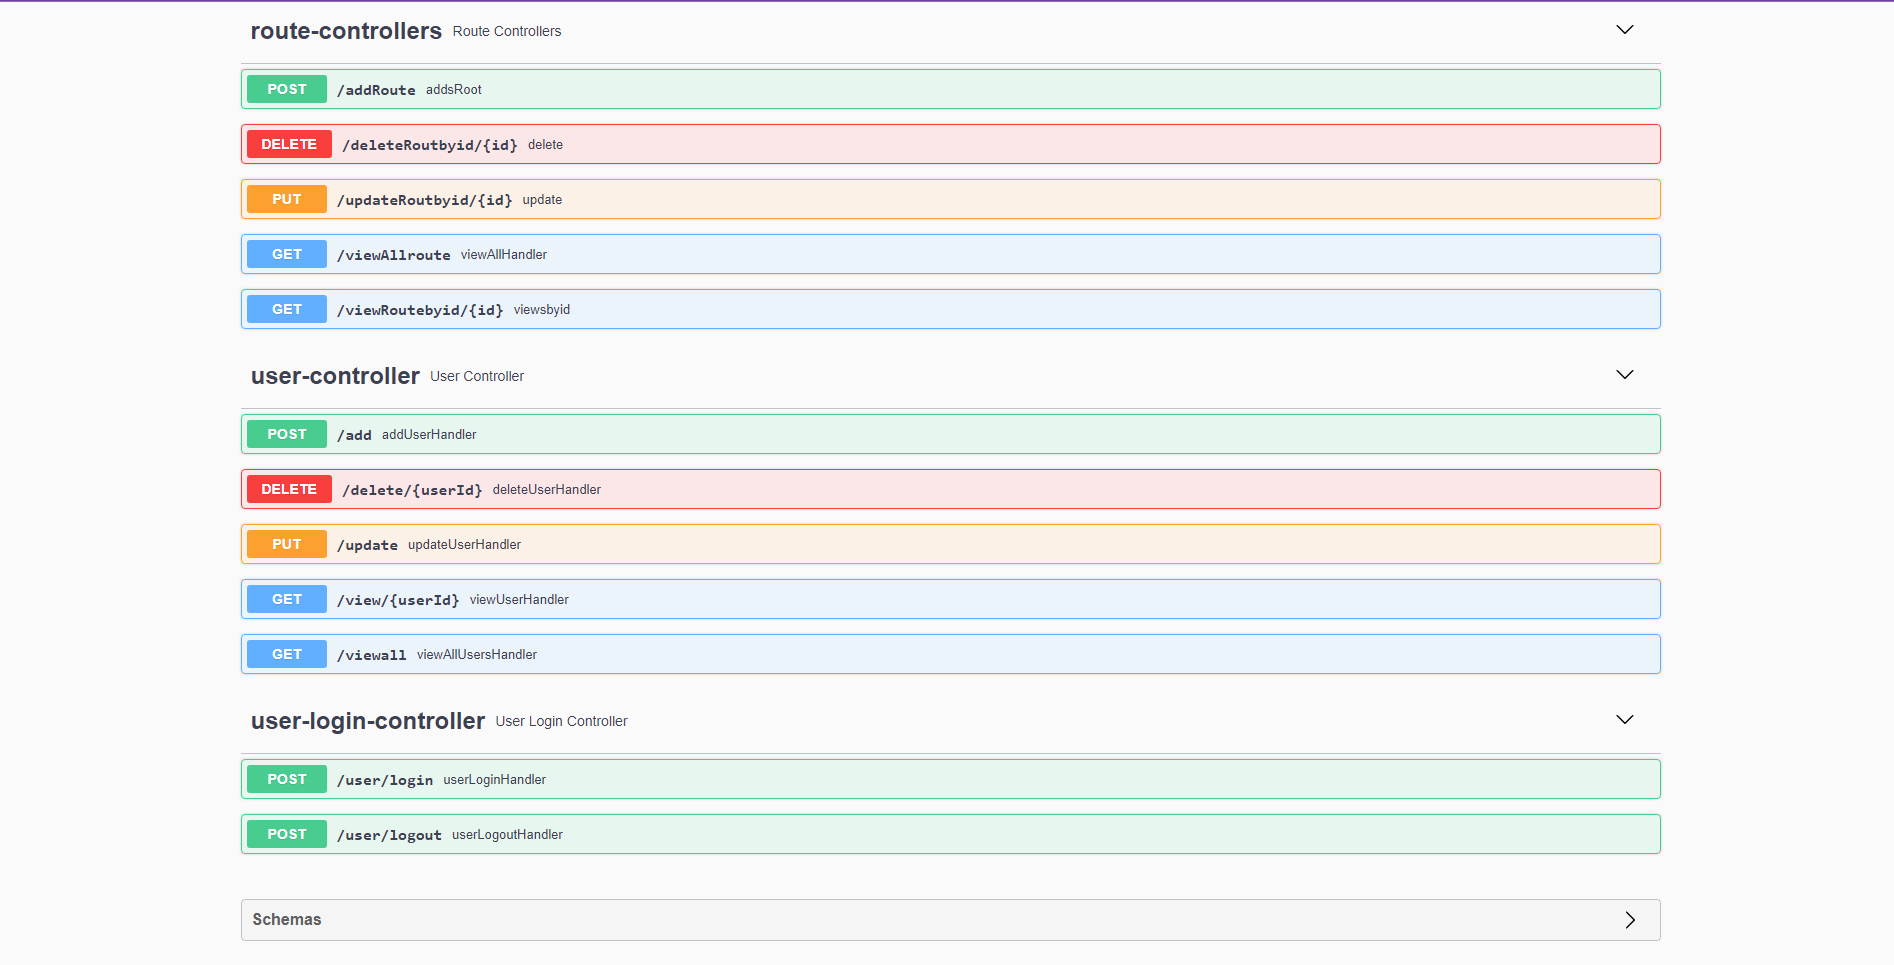Open the DELETE /deleteRoutbyid/{id} endpoint
This screenshot has width=1894, height=965.
click(950, 144)
